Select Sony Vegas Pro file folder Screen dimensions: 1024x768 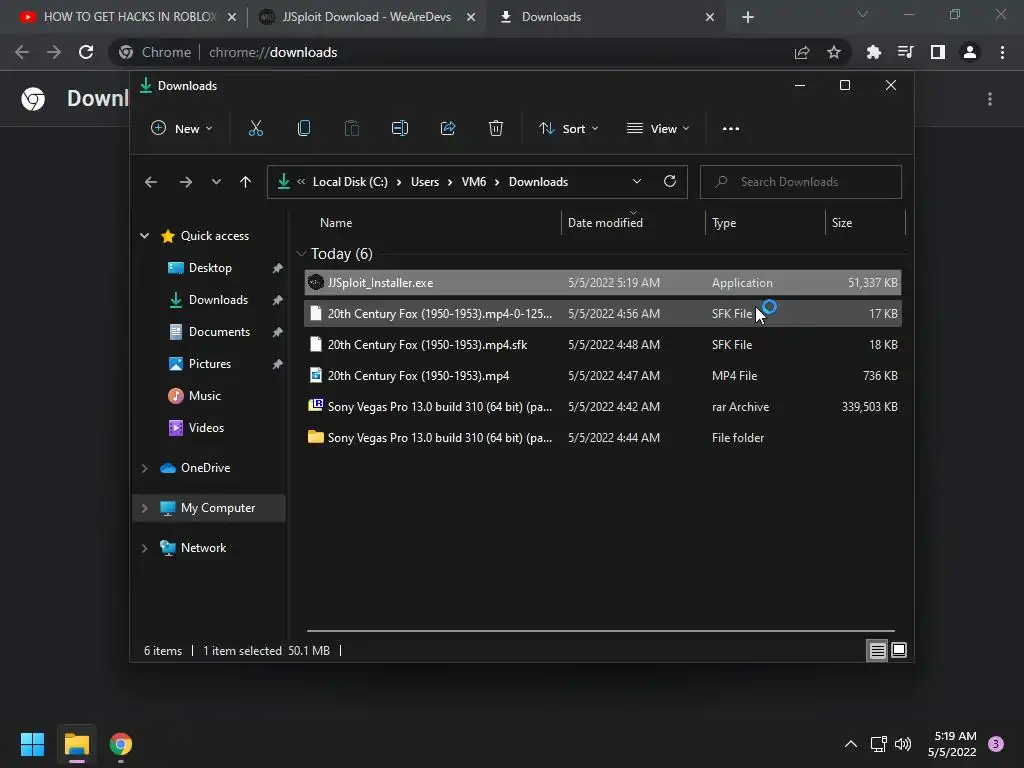(603, 438)
